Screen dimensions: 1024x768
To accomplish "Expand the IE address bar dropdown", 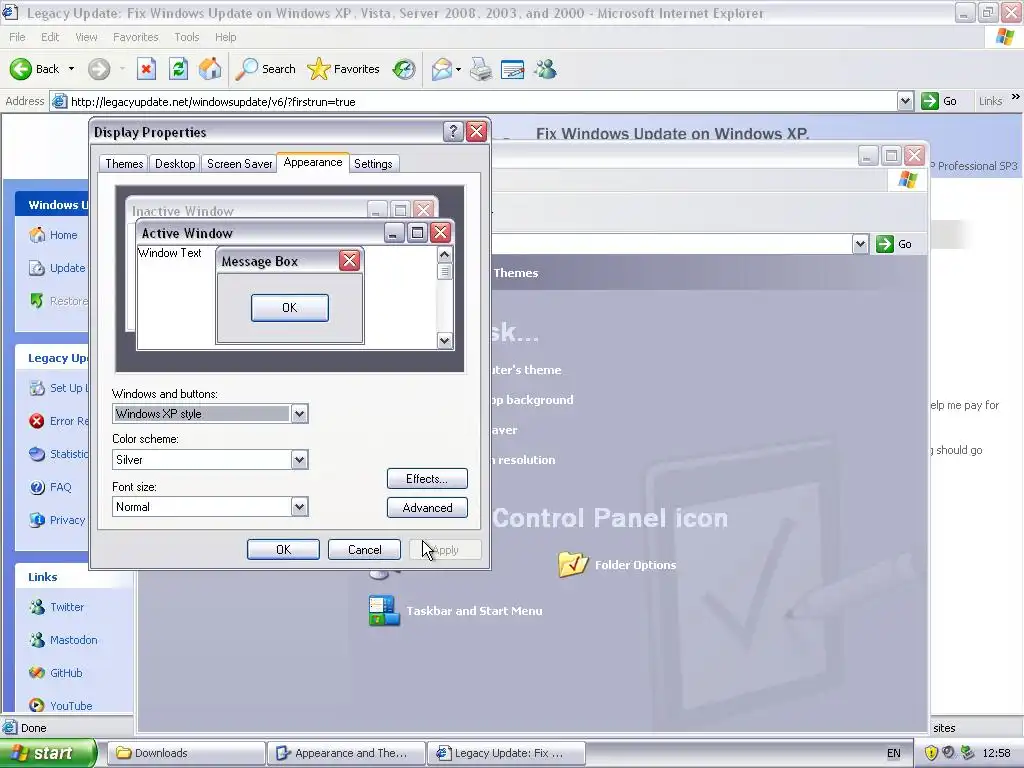I will 904,101.
